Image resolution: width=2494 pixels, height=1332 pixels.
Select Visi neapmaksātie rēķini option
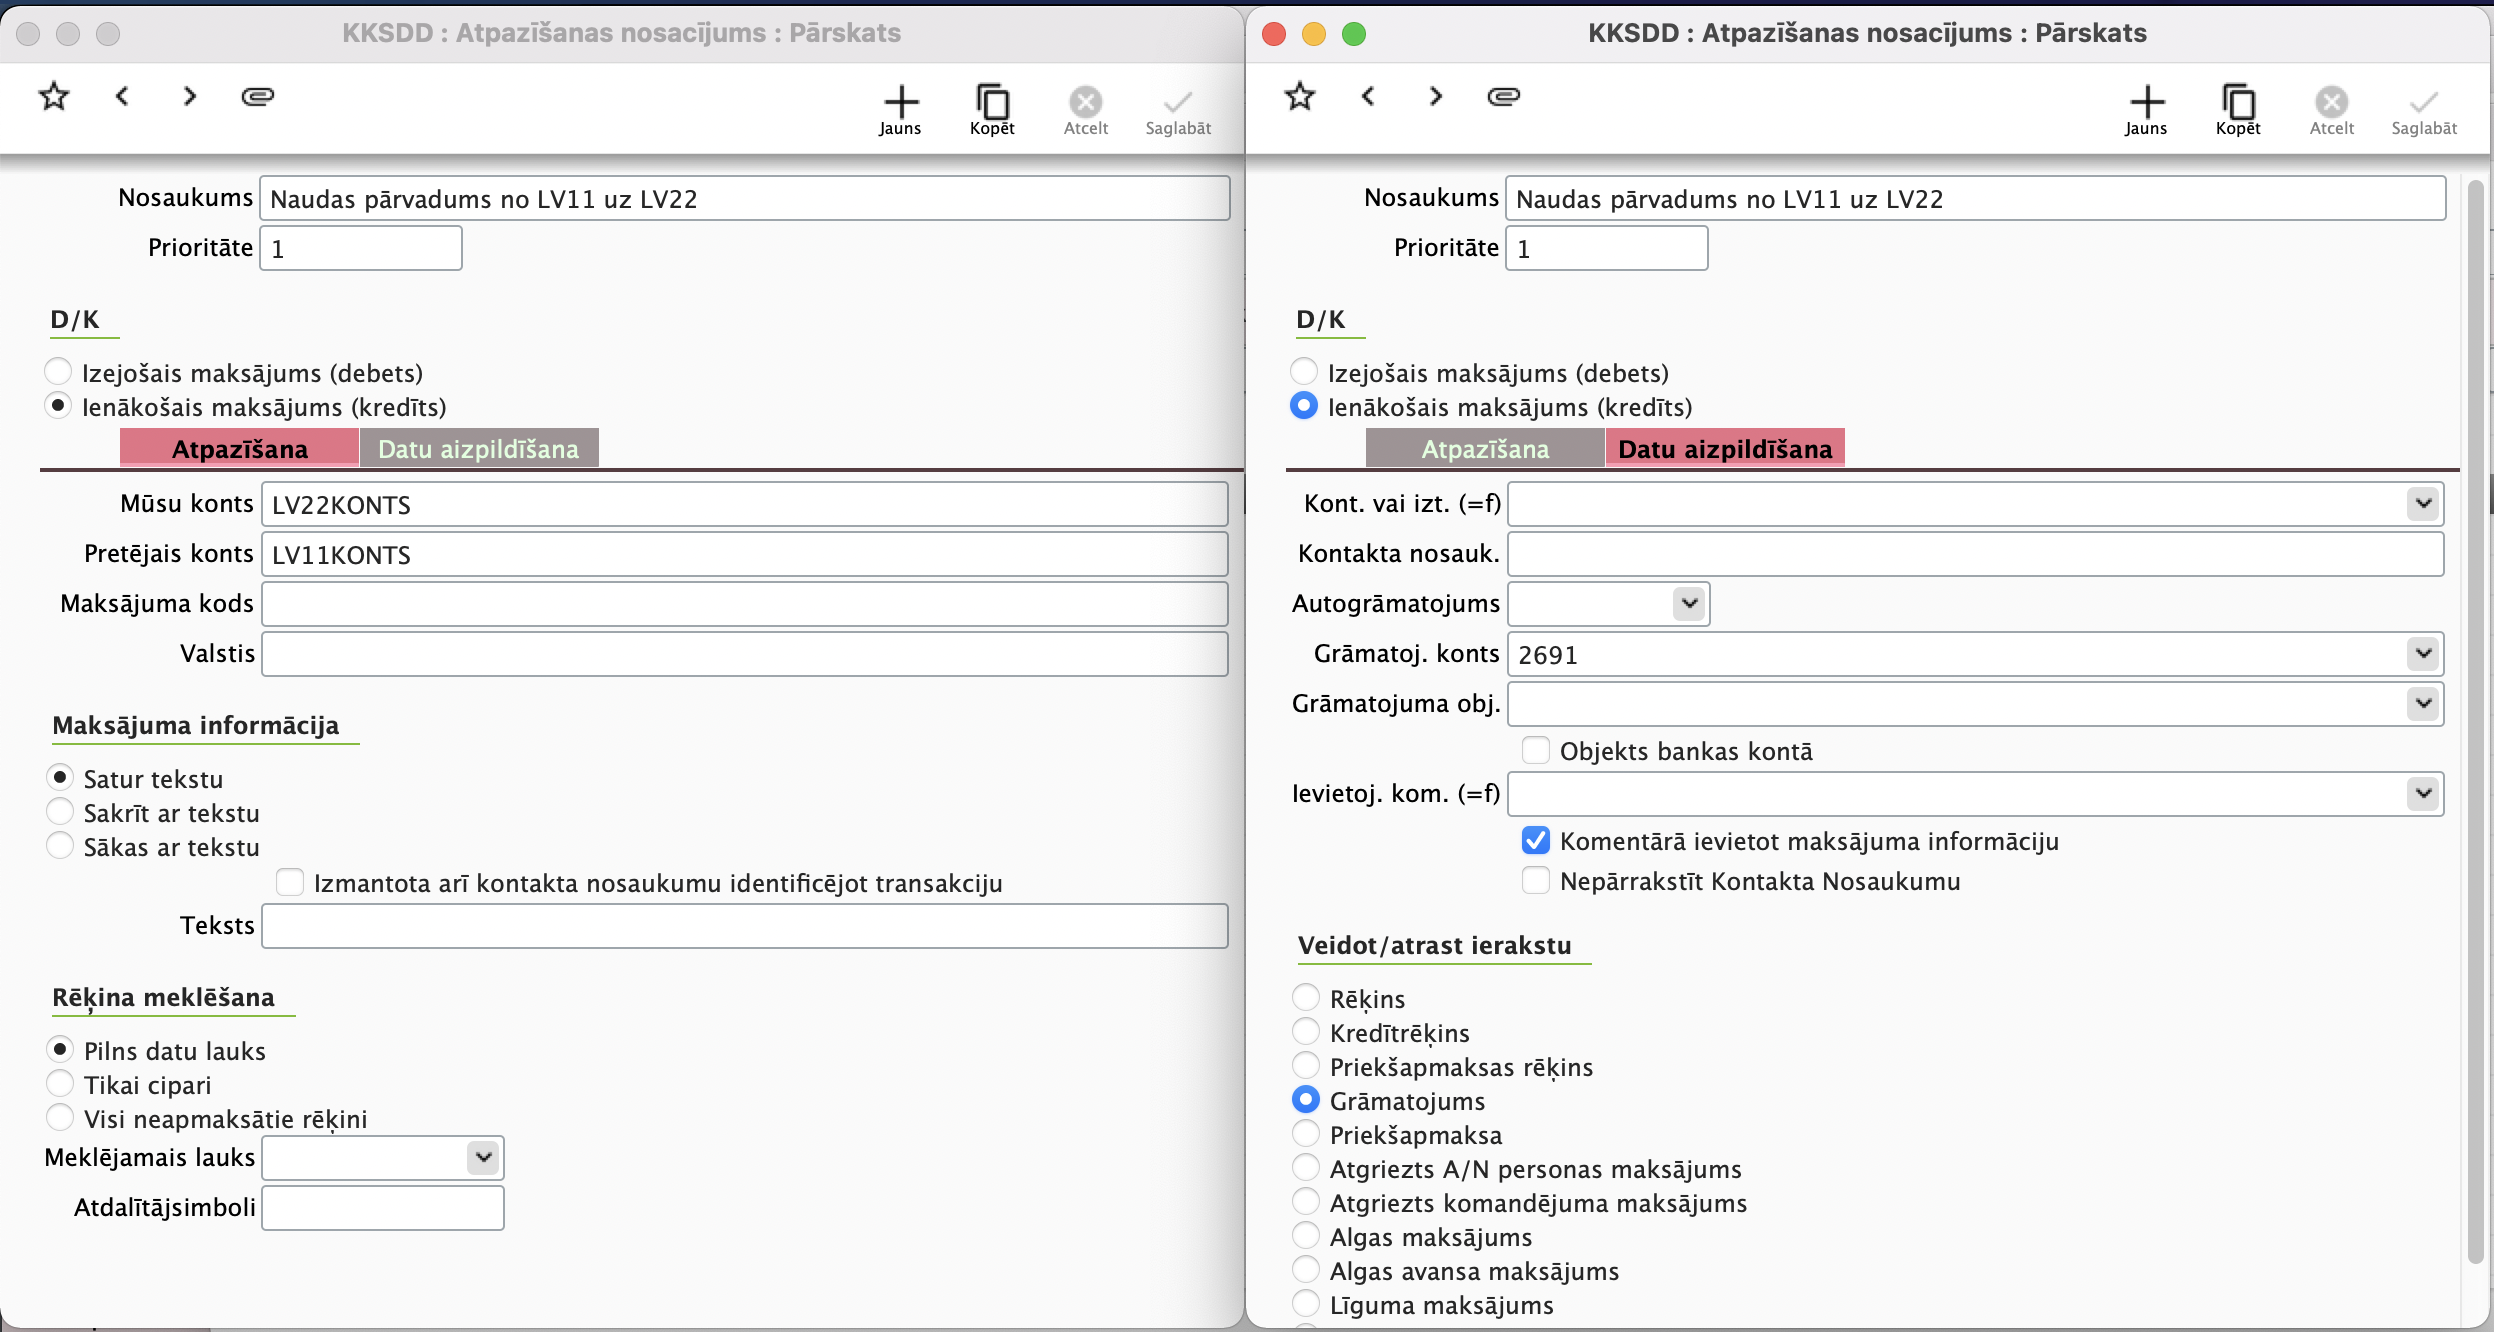point(60,1117)
